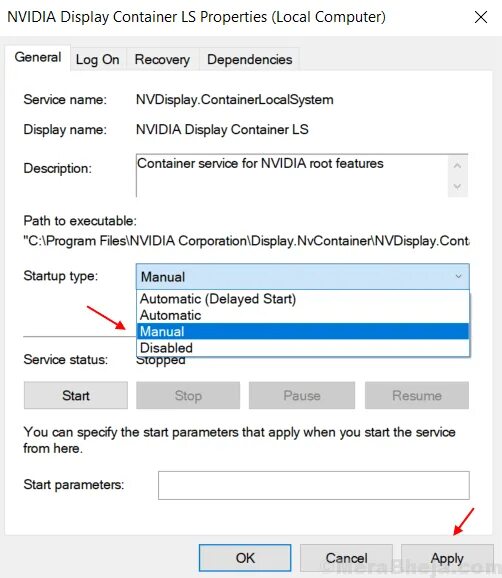Close the NVIDIA Display Container LS Properties dialog

pos(481,17)
